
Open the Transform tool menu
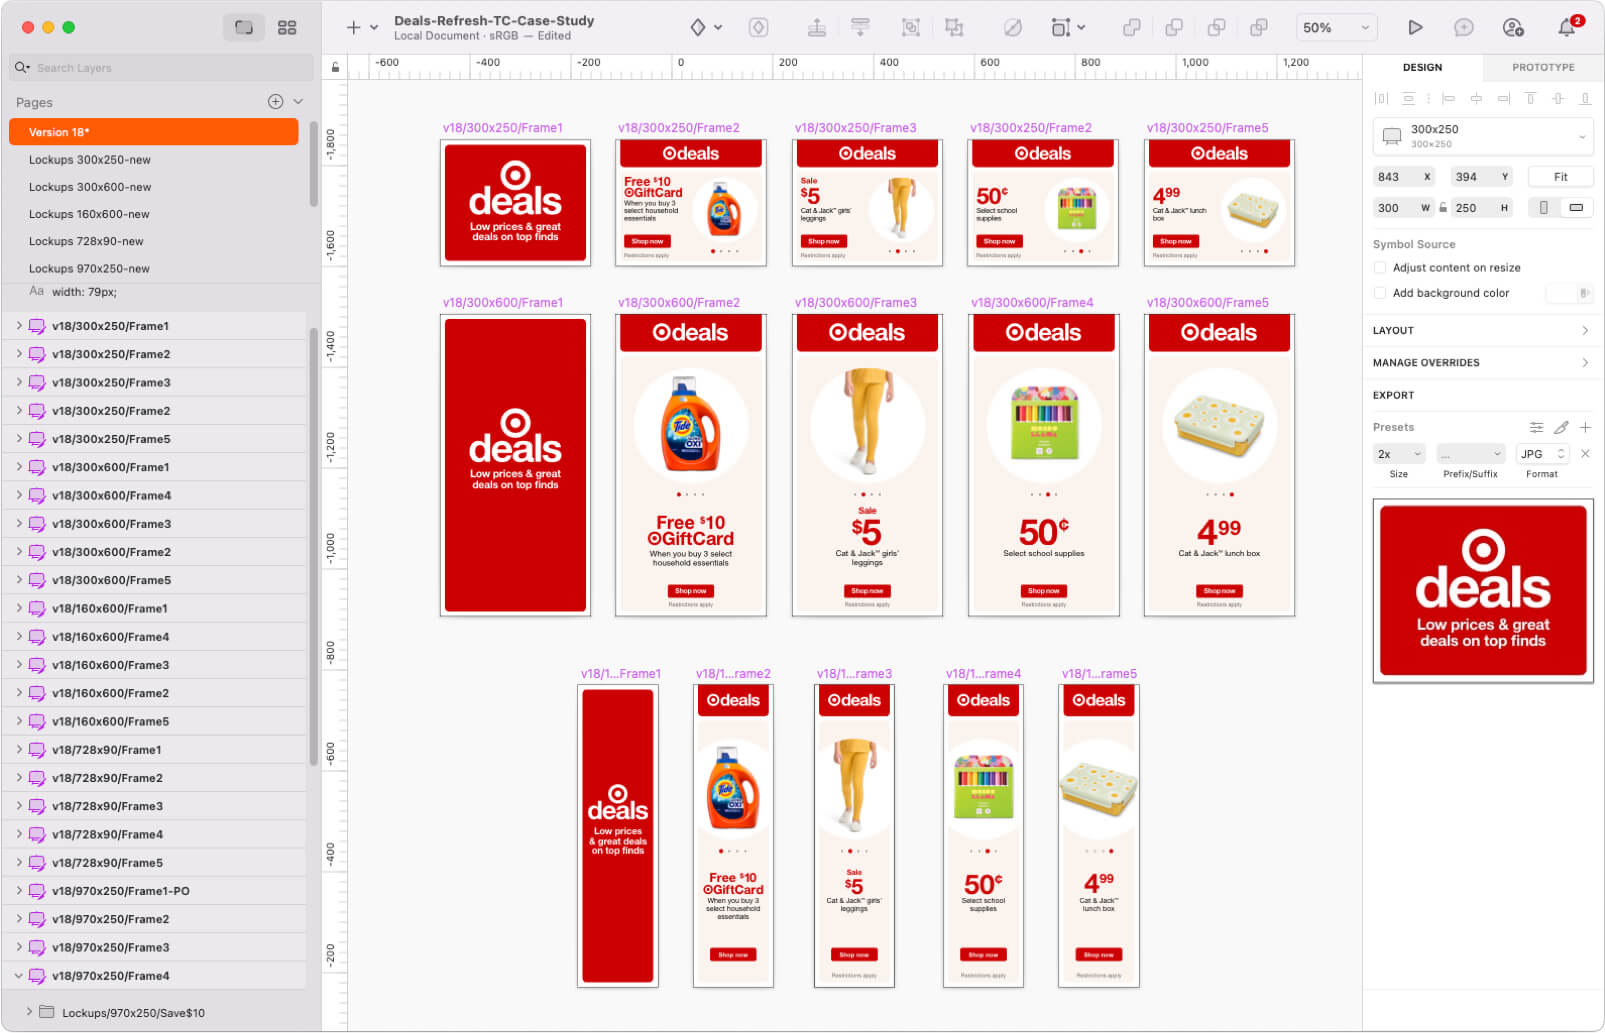point(1068,28)
